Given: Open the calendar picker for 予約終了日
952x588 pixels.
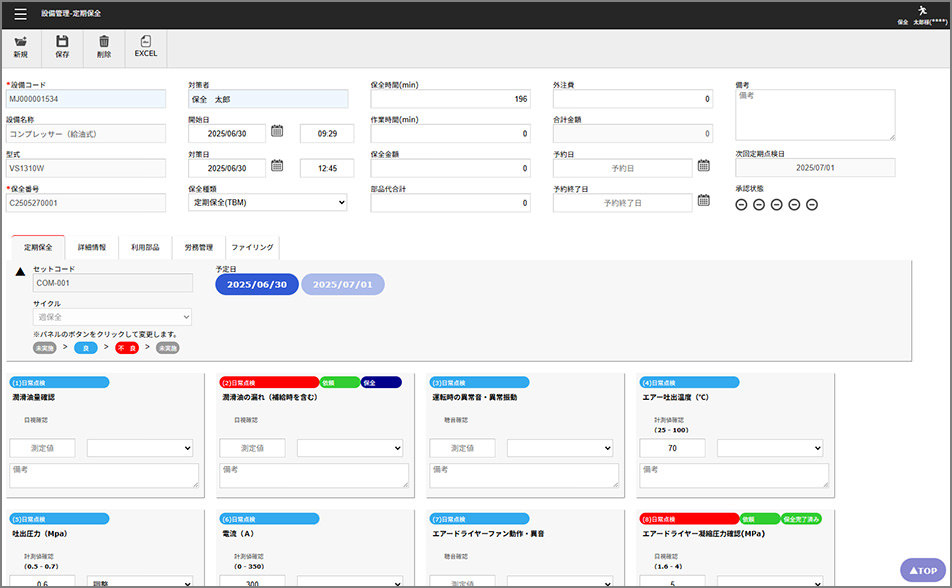Looking at the screenshot, I should coord(704,200).
